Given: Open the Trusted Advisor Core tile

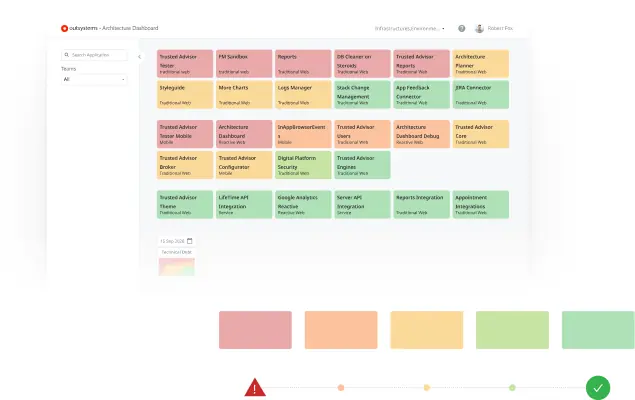Looking at the screenshot, I should click(481, 134).
